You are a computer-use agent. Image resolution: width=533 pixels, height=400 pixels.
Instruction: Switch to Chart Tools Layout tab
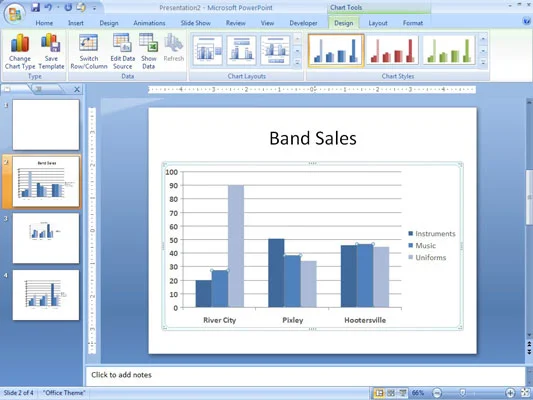pyautogui.click(x=378, y=23)
